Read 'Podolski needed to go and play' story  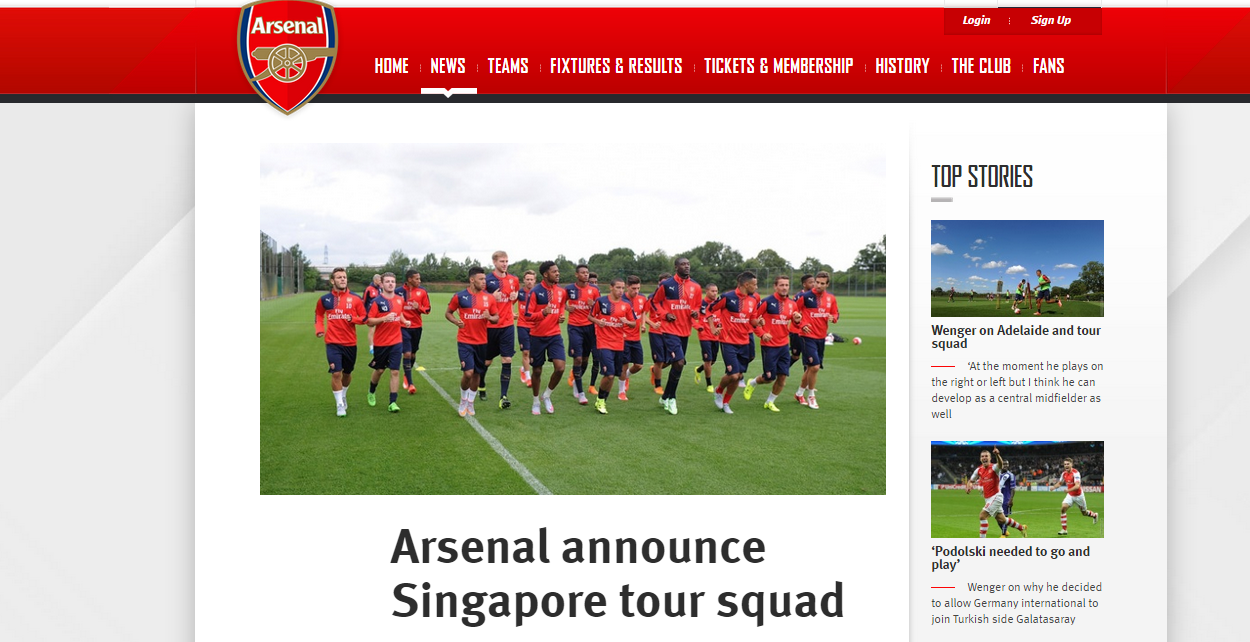click(x=1011, y=558)
